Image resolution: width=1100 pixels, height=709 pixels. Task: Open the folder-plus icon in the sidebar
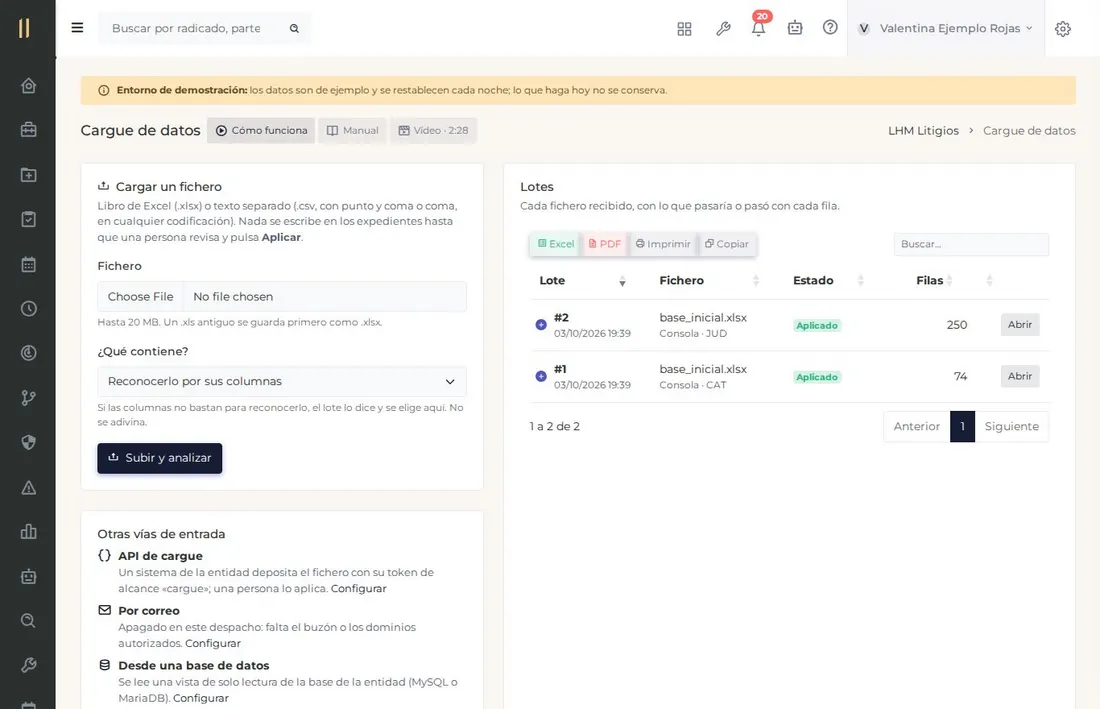pos(28,175)
